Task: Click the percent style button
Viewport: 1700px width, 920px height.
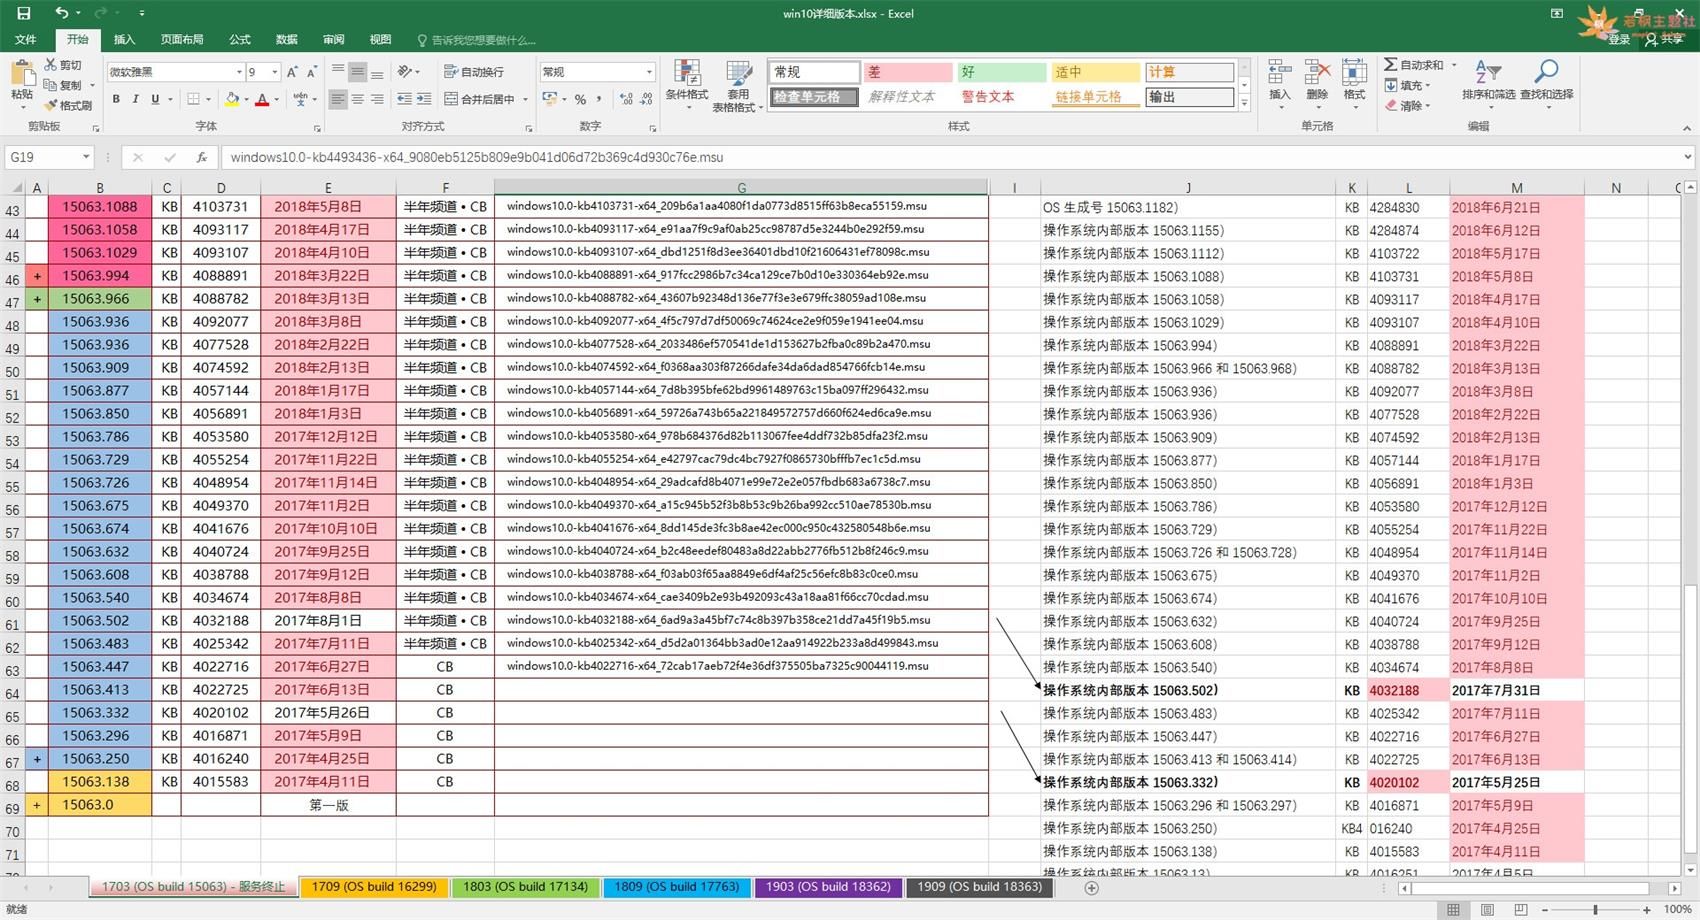Action: (580, 99)
